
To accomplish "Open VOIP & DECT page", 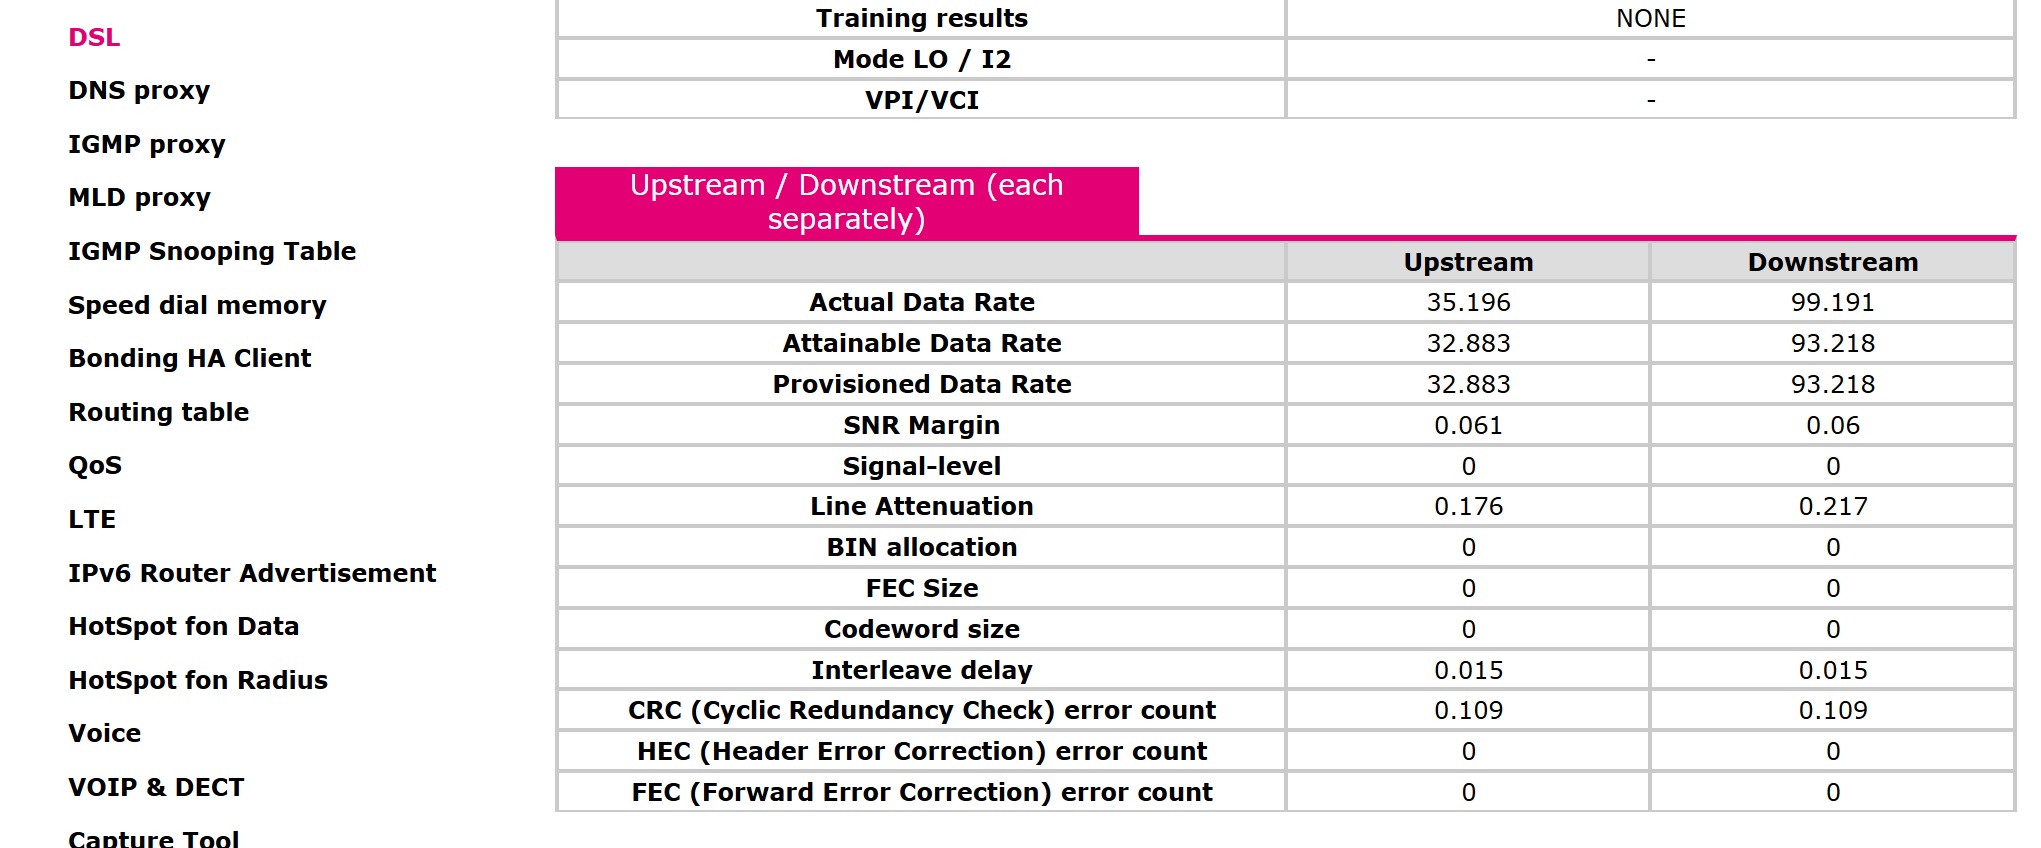I will point(156,787).
